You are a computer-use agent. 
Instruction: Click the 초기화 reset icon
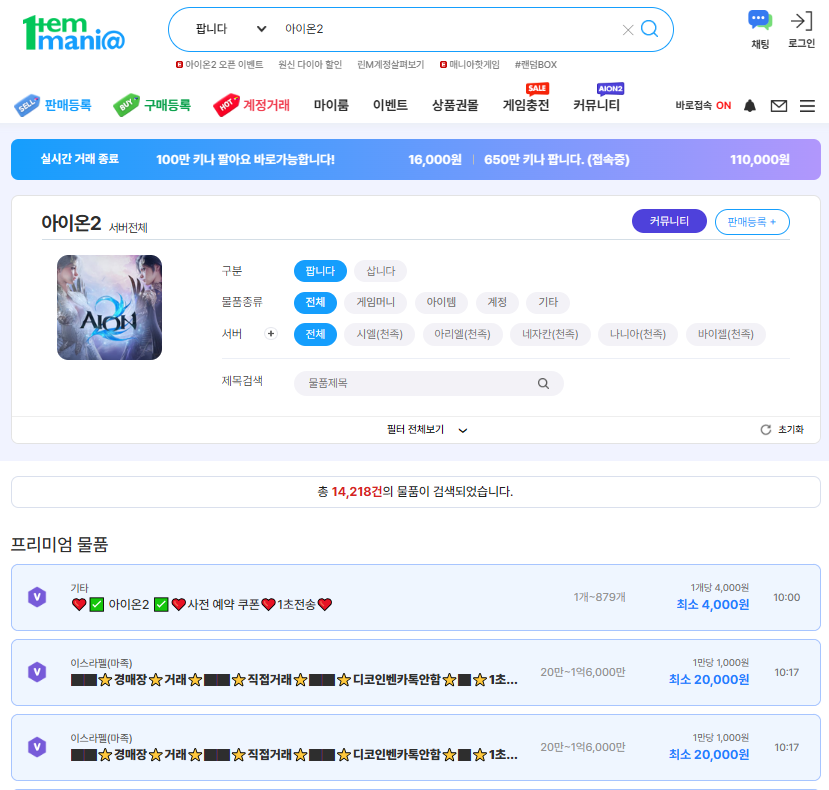766,429
